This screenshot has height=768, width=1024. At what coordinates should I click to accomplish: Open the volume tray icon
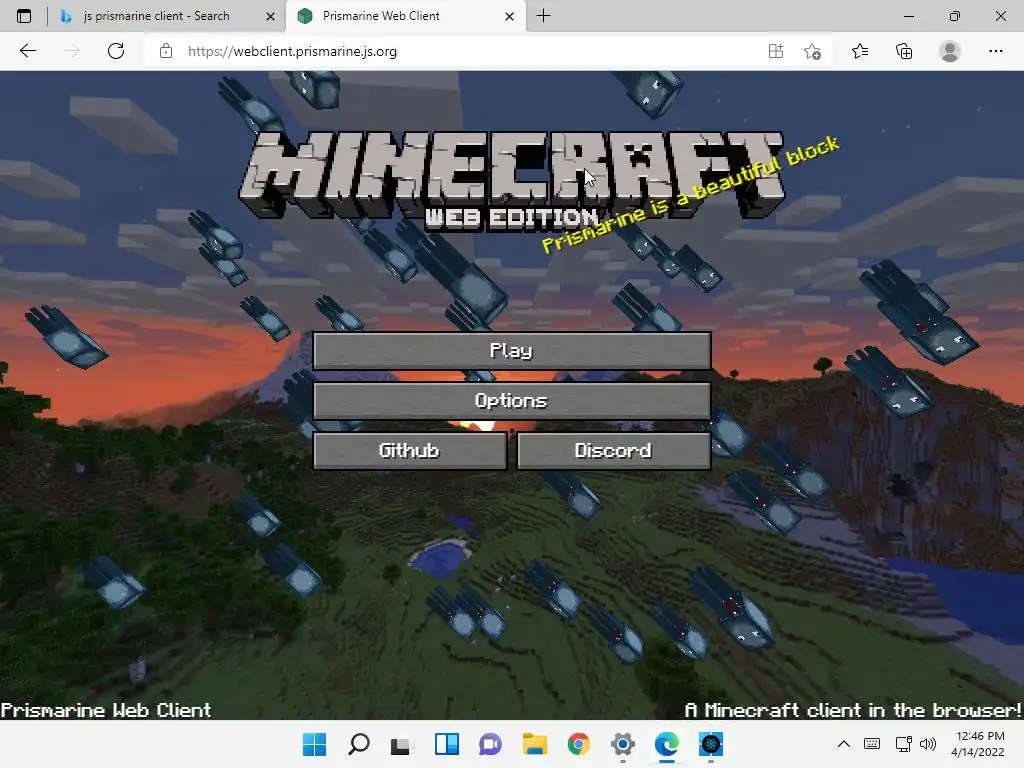pyautogui.click(x=927, y=744)
